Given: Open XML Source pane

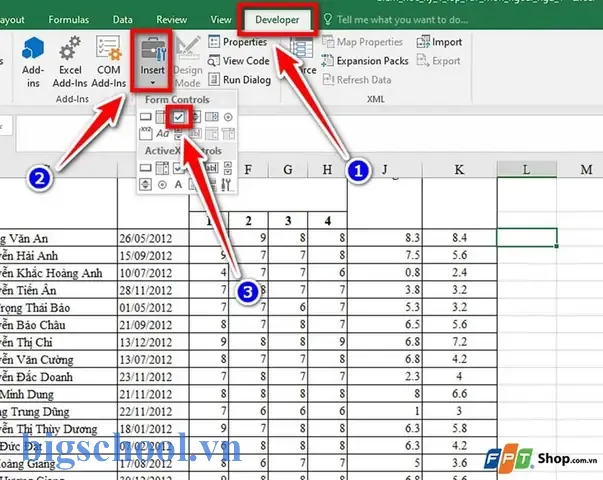Looking at the screenshot, I should (304, 58).
